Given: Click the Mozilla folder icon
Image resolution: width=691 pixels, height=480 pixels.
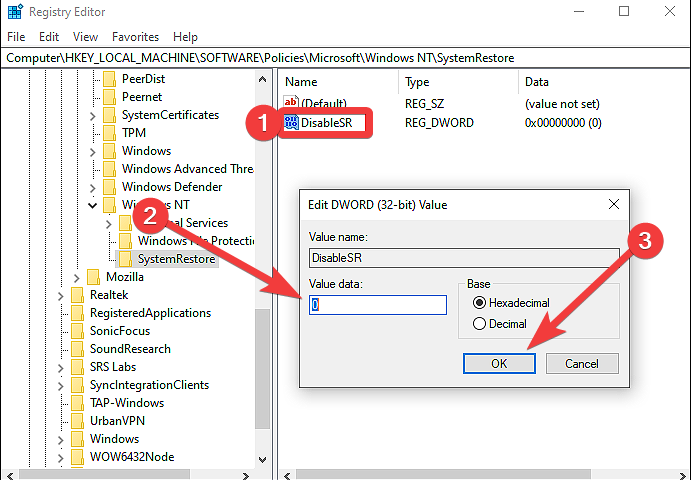Looking at the screenshot, I should tap(94, 277).
